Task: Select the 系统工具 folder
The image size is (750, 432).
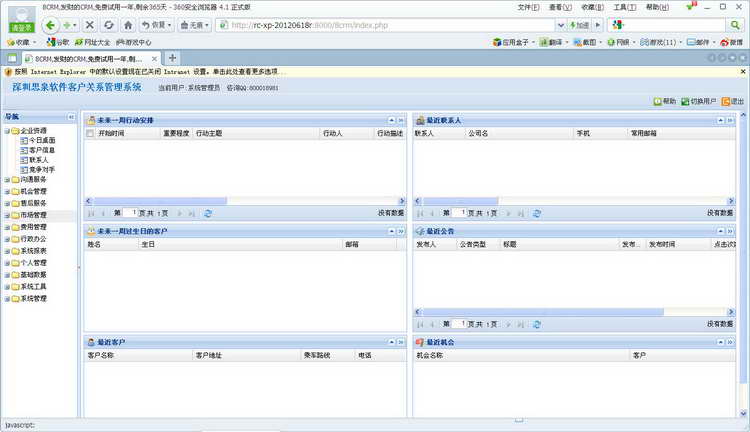Action: click(33, 287)
